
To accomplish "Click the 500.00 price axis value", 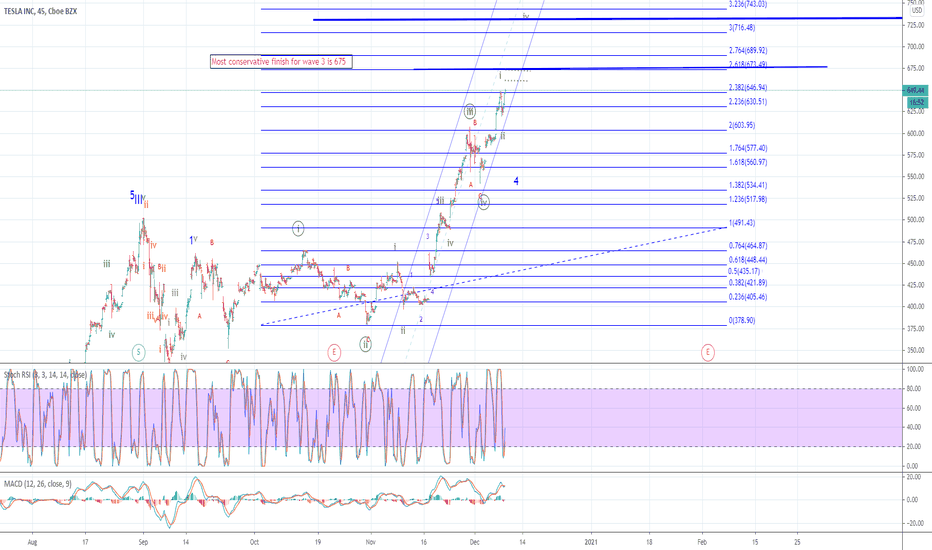I will point(915,220).
